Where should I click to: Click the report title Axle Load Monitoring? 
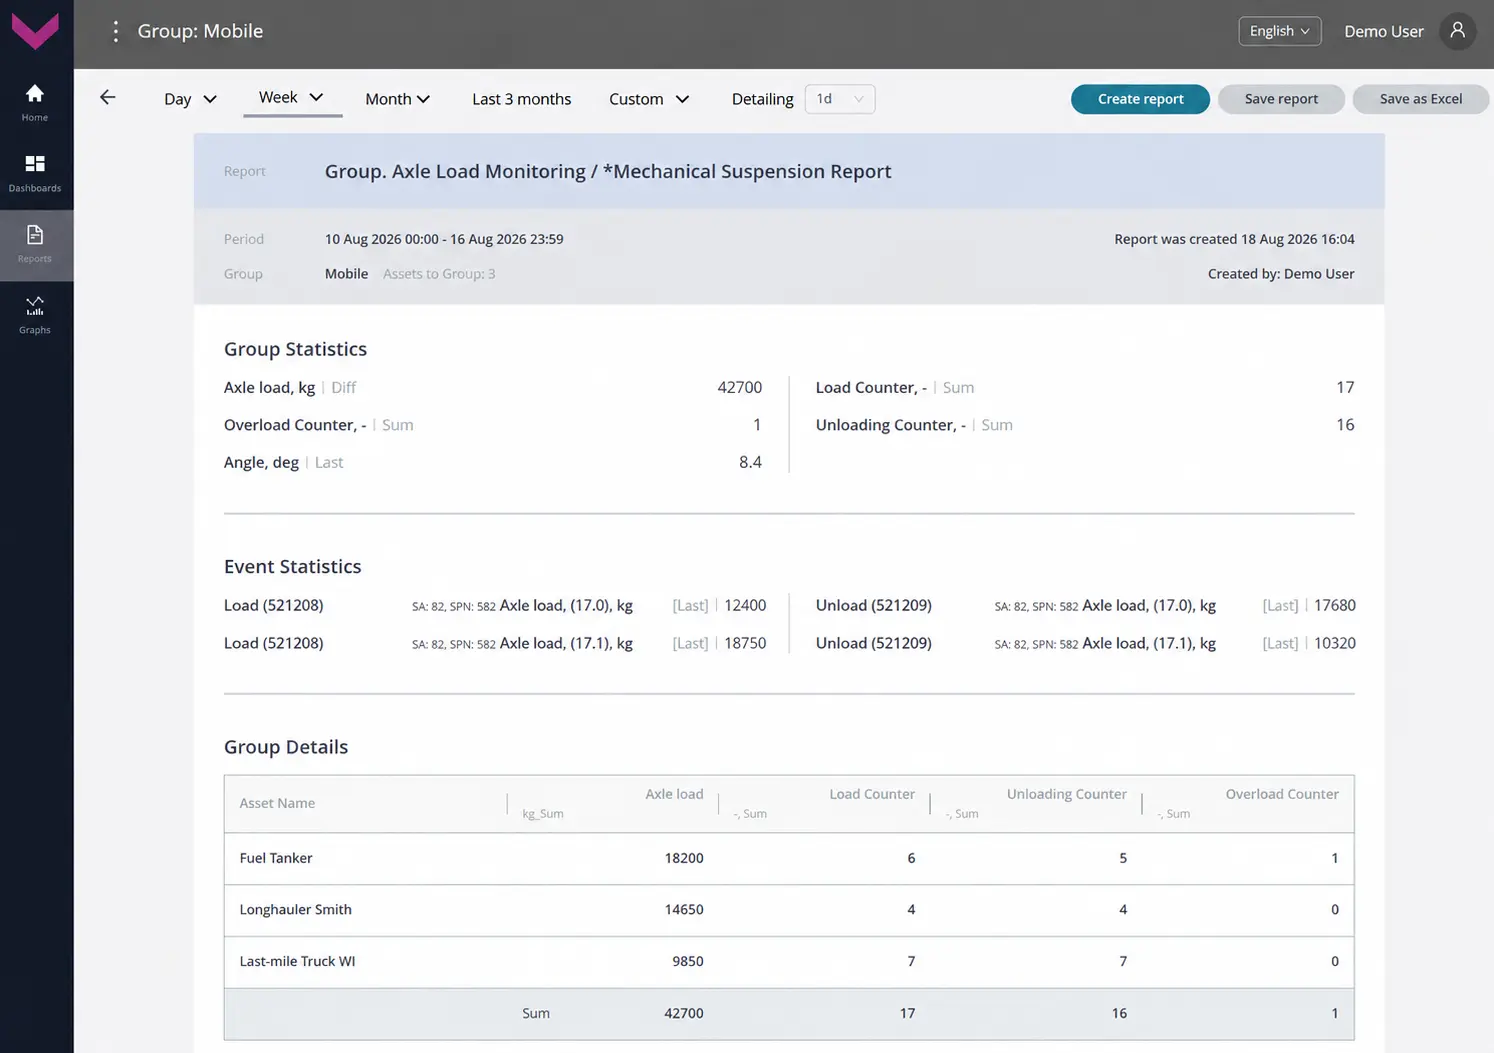608,171
